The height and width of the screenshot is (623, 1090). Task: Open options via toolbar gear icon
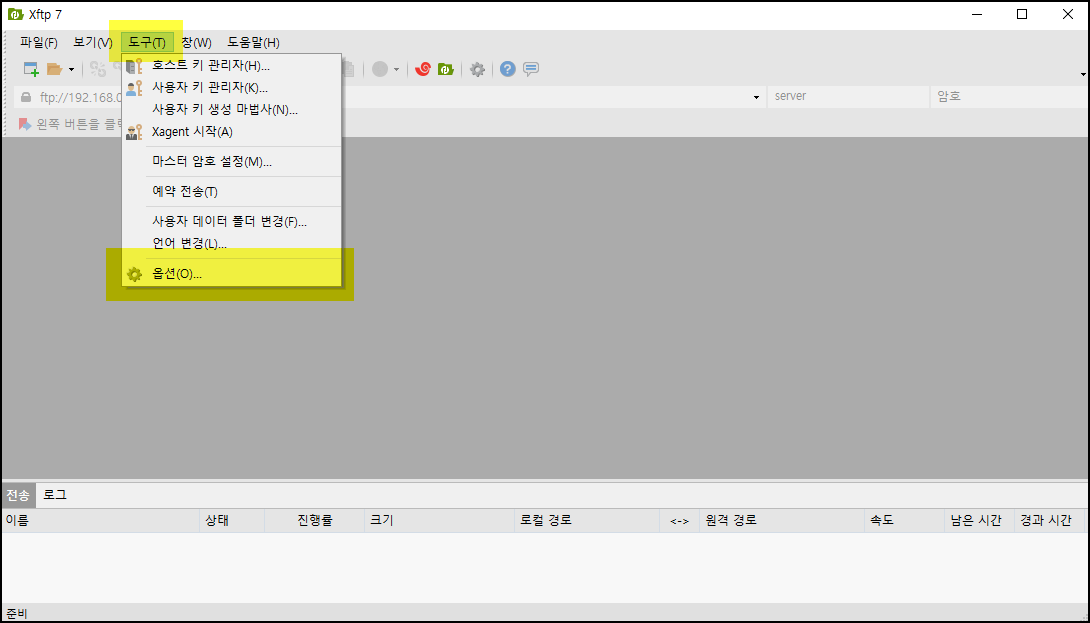coord(477,69)
